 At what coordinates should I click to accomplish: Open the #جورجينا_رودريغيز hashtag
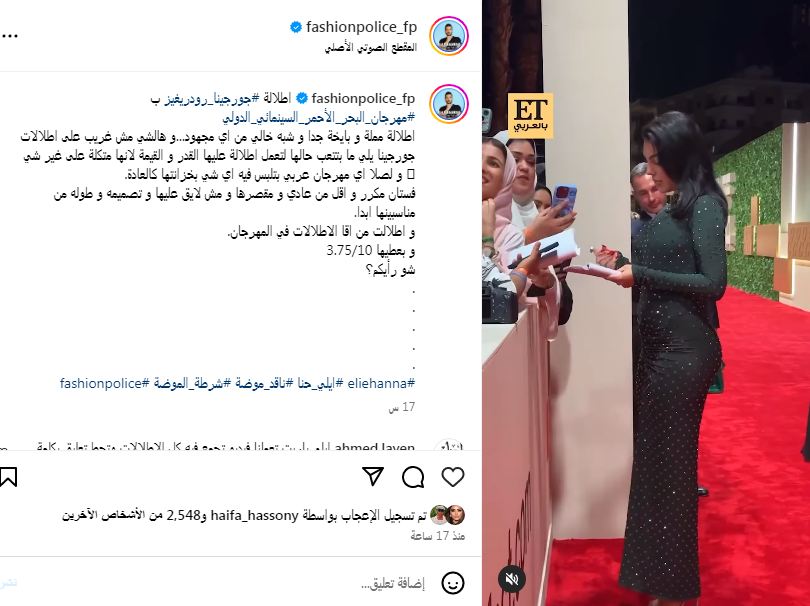[x=211, y=98]
